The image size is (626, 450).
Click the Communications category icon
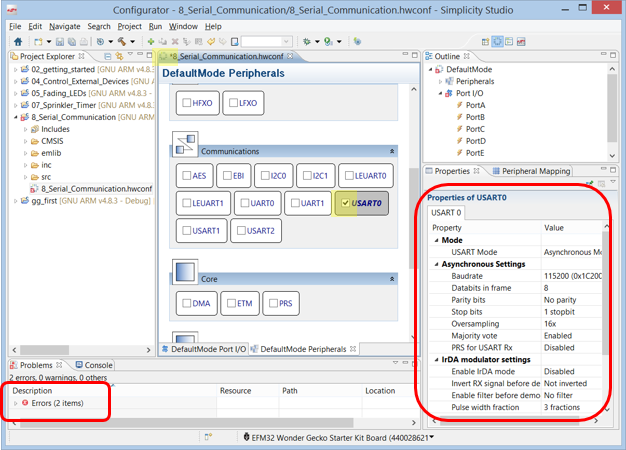click(x=185, y=144)
